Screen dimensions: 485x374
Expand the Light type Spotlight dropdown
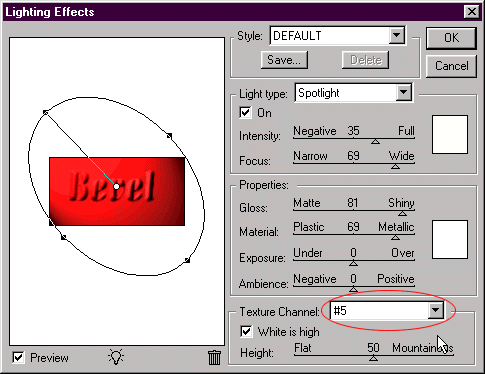[404, 92]
